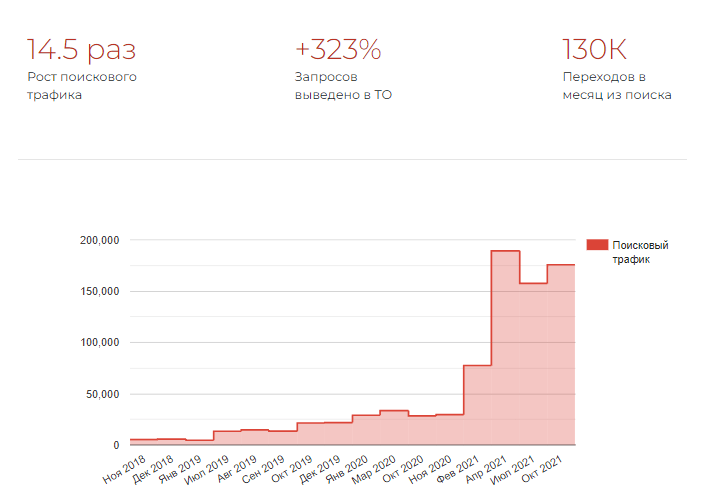Click the 200,000 y-axis label
Viewport: 708px width, 498px height.
[100, 240]
